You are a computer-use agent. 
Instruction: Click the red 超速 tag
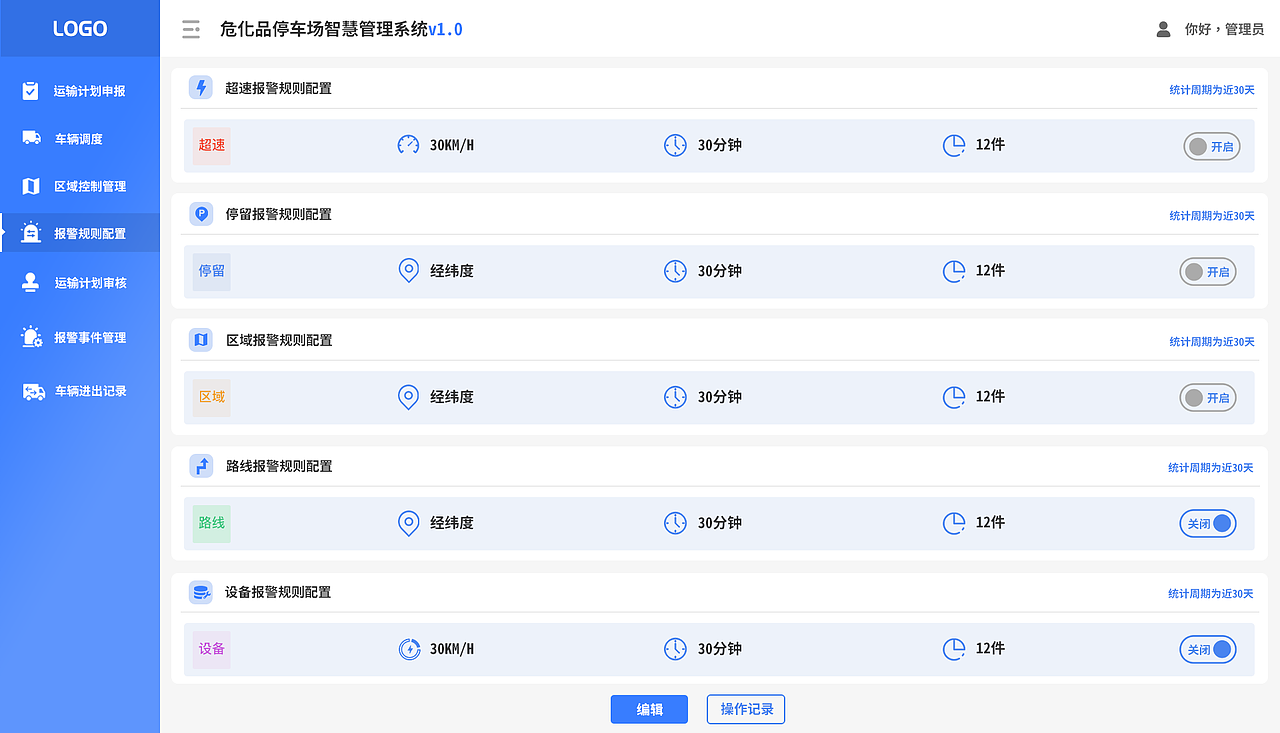tap(212, 146)
